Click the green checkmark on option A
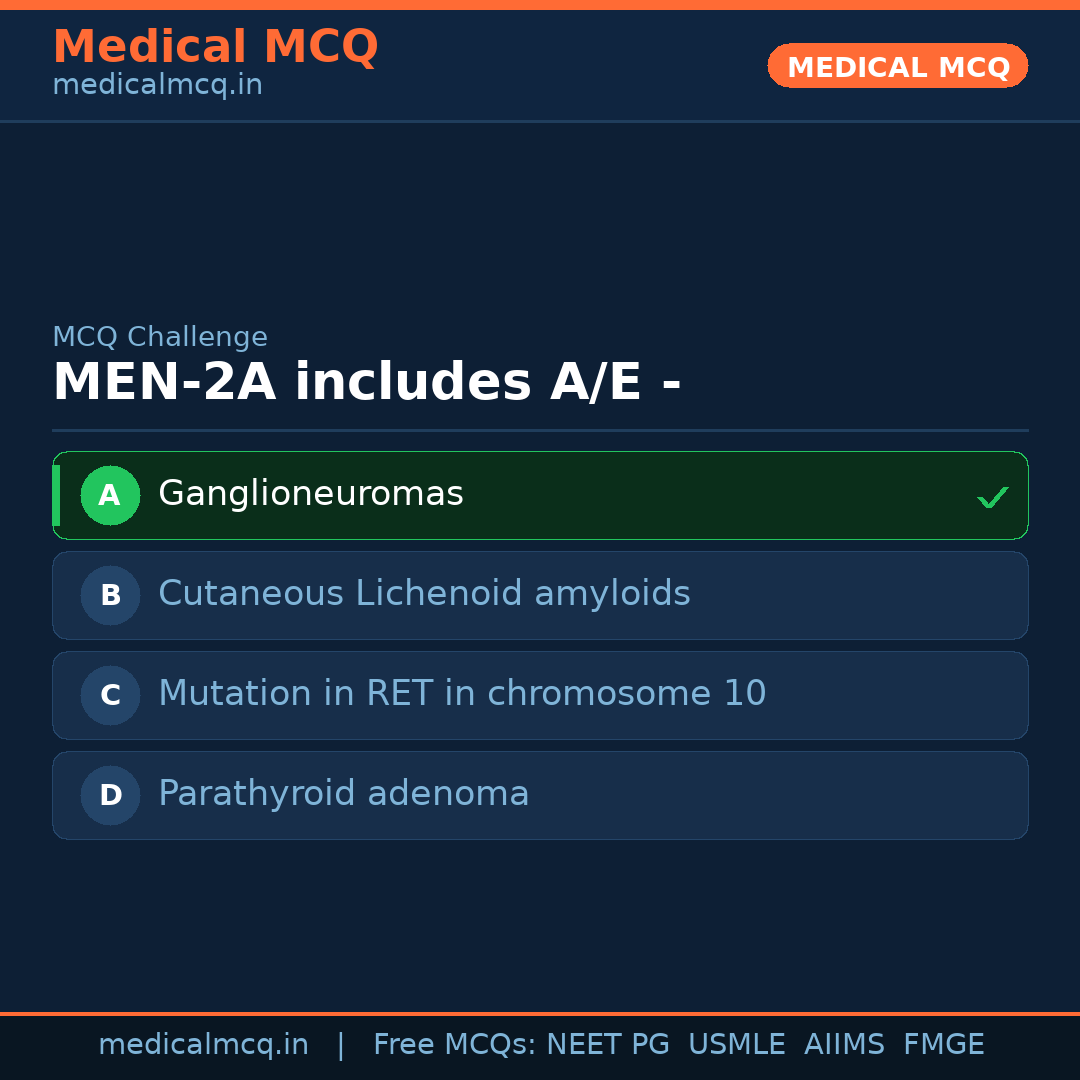 [x=992, y=495]
